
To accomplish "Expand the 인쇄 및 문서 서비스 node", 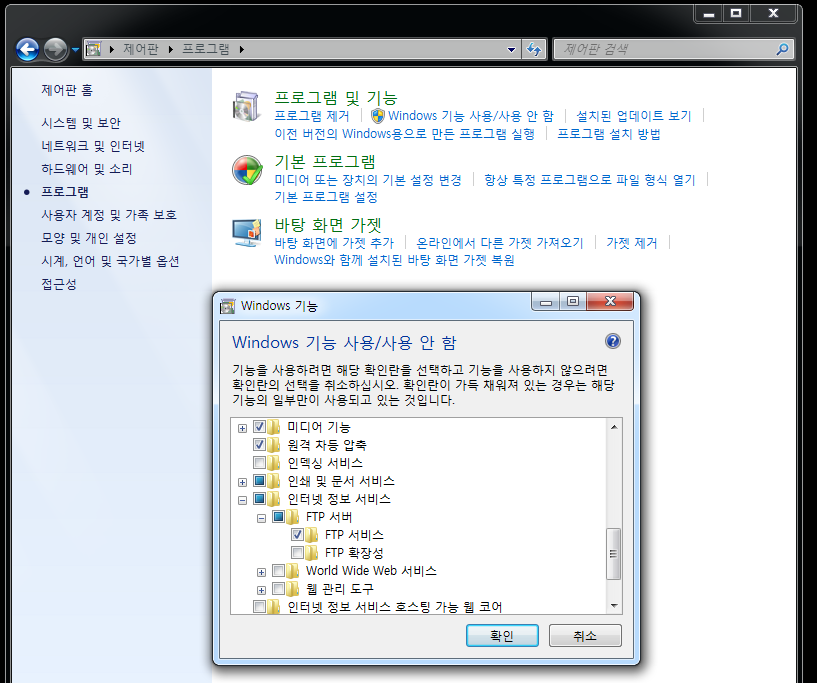I will (x=242, y=482).
